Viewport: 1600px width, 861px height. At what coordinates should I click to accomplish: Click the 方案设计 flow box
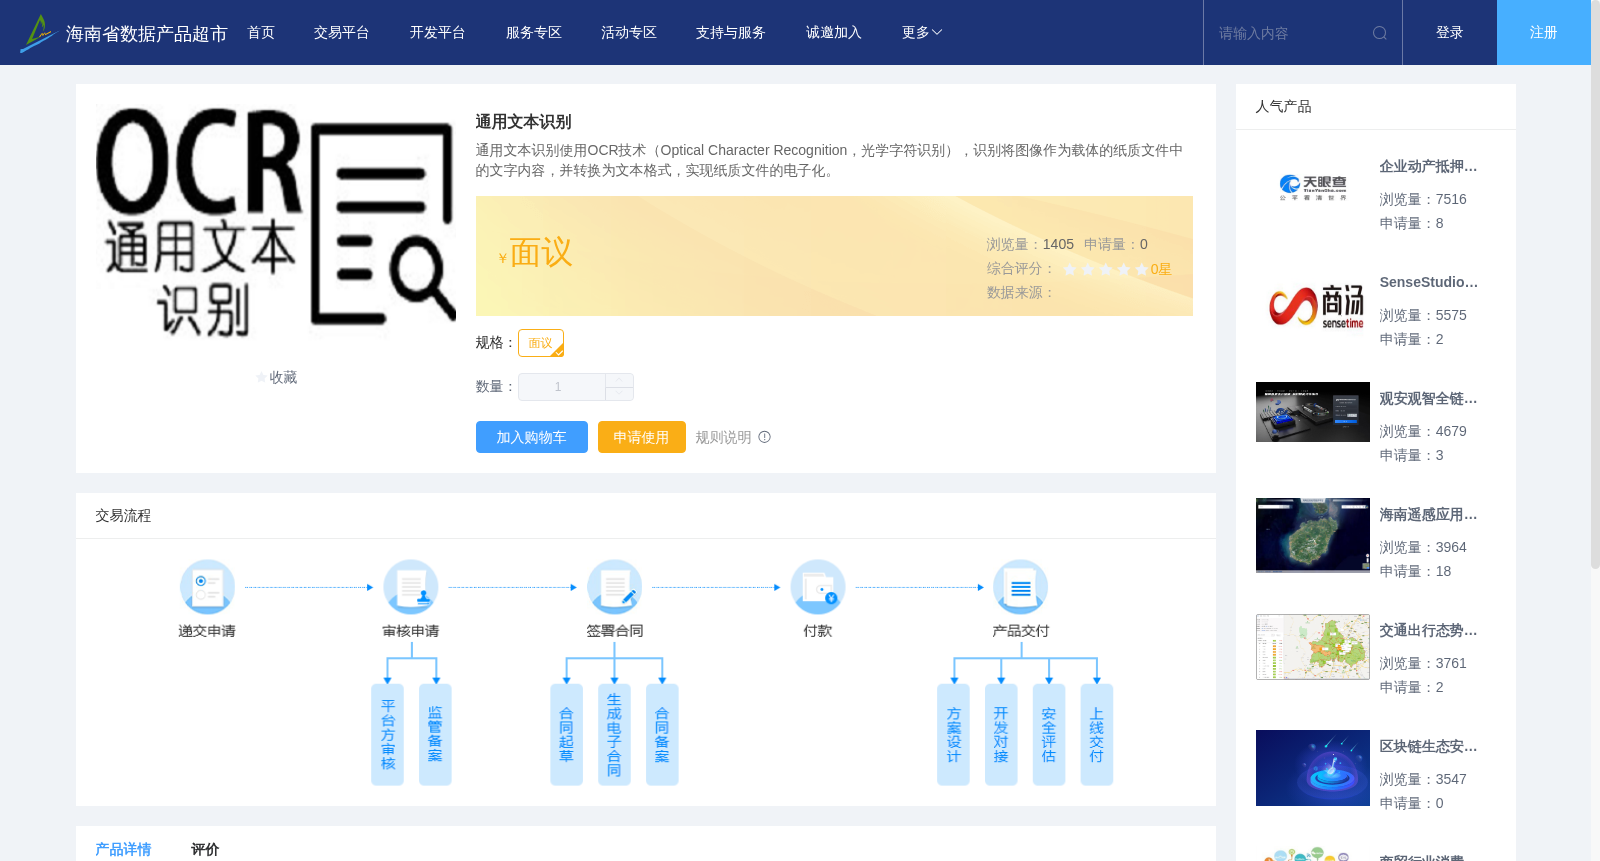pyautogui.click(x=953, y=735)
